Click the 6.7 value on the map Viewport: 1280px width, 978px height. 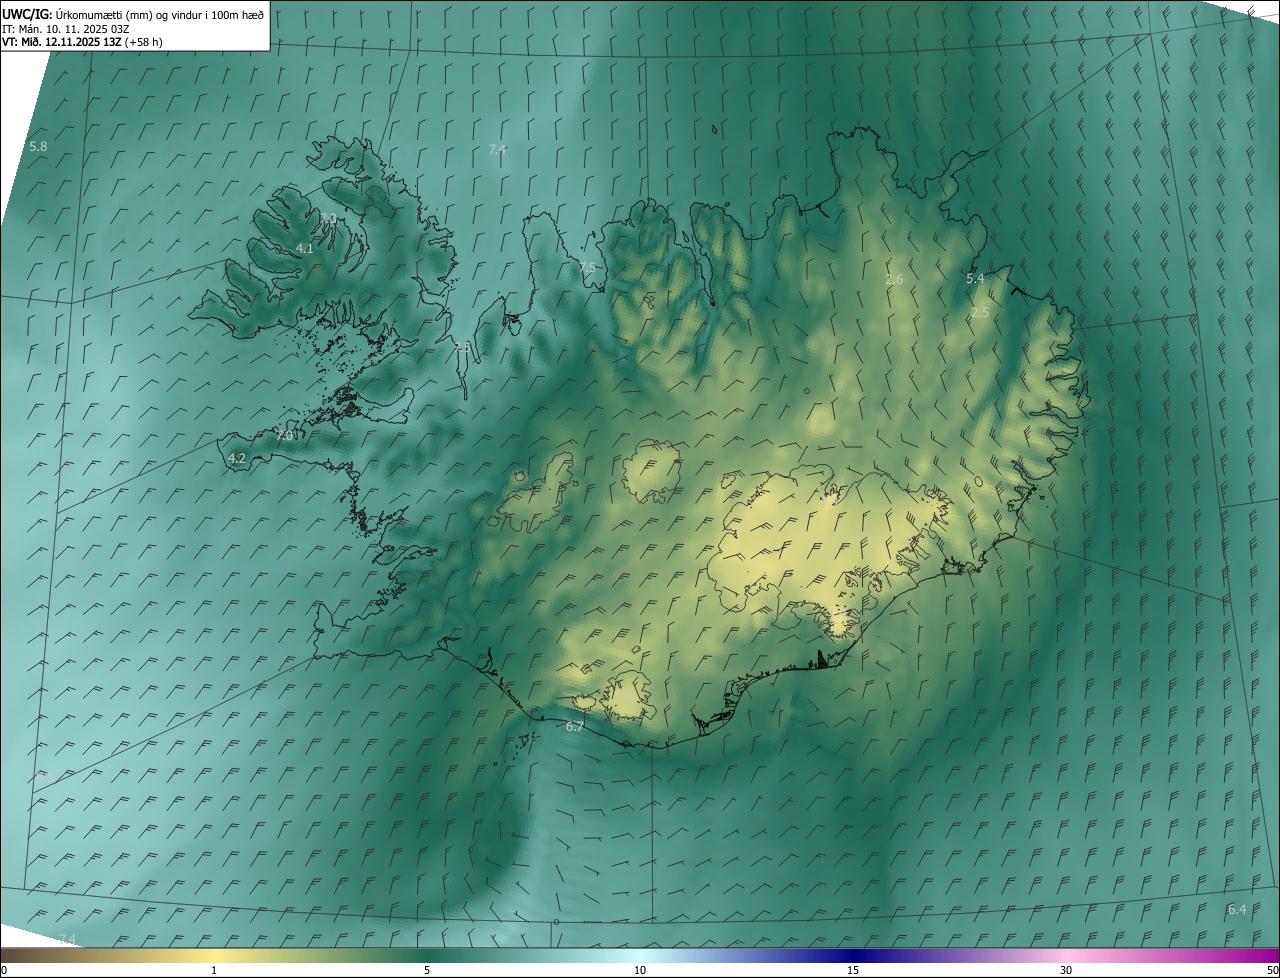(x=574, y=727)
